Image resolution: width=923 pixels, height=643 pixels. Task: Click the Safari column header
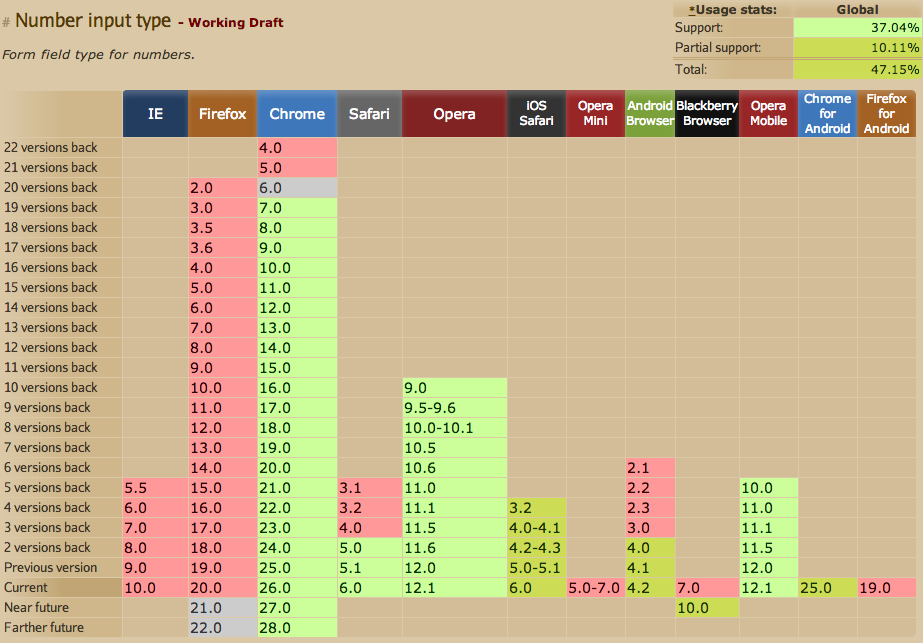click(370, 114)
